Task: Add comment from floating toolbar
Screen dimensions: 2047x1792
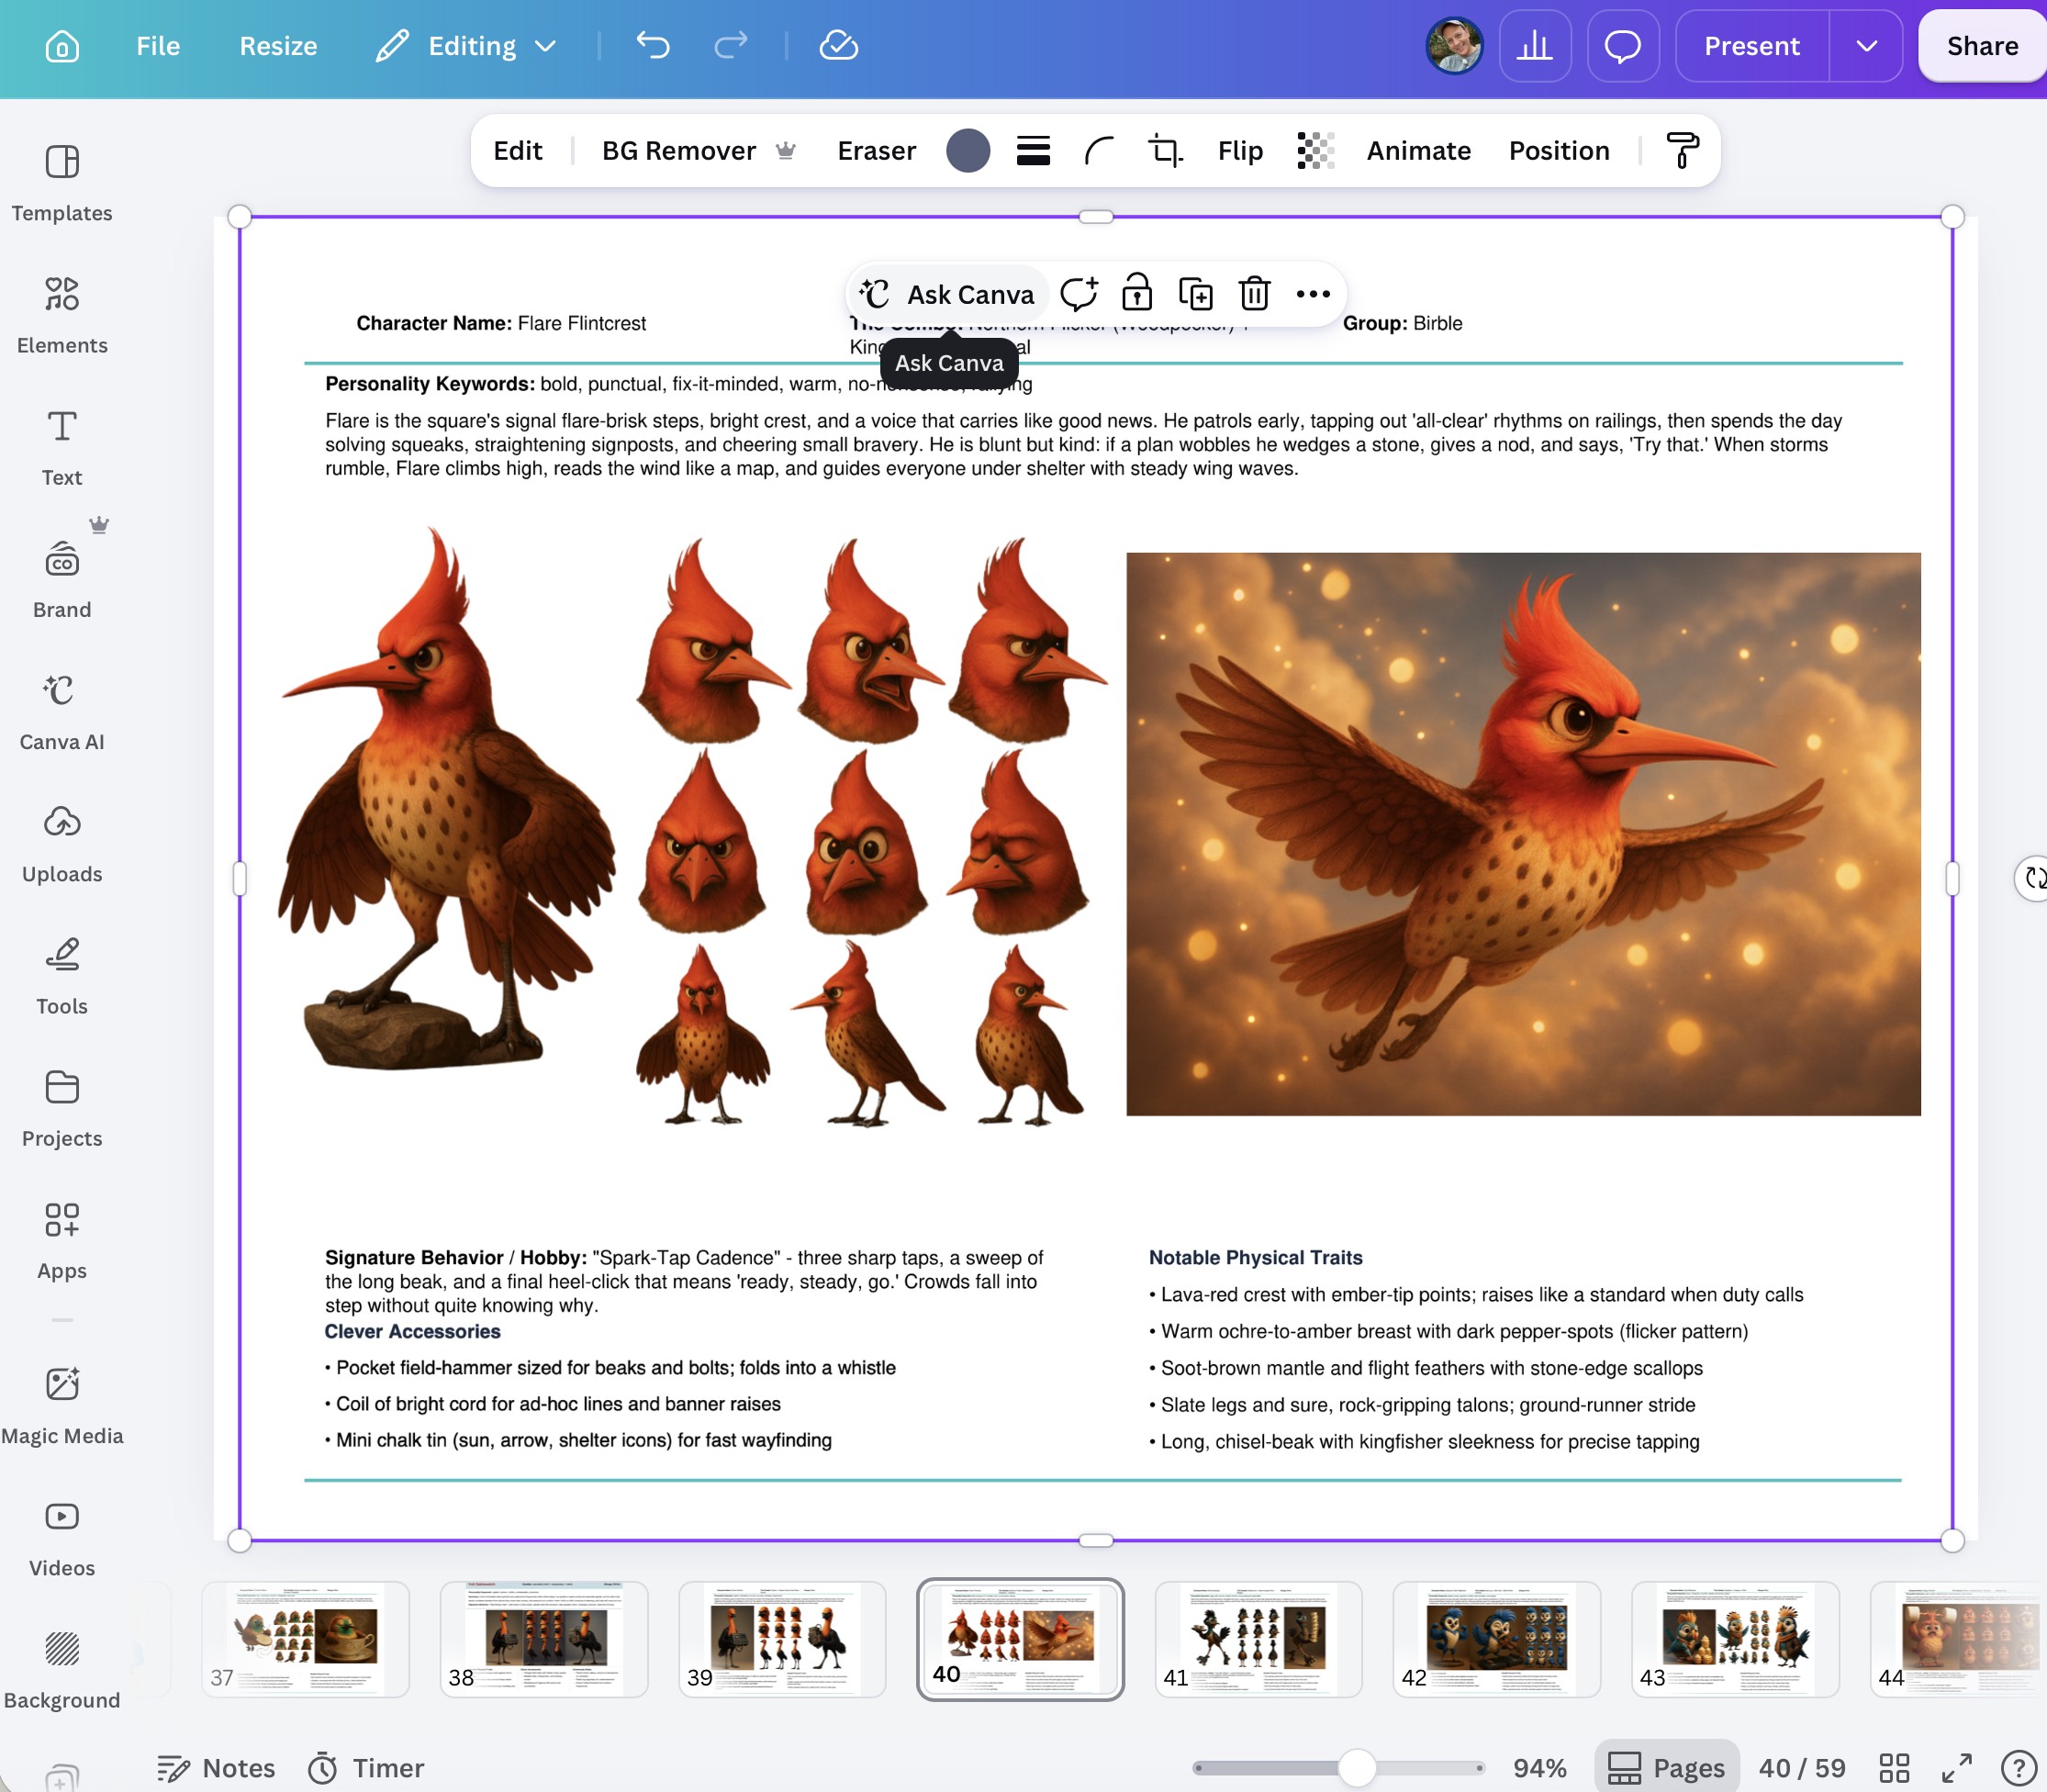Action: 1079,294
